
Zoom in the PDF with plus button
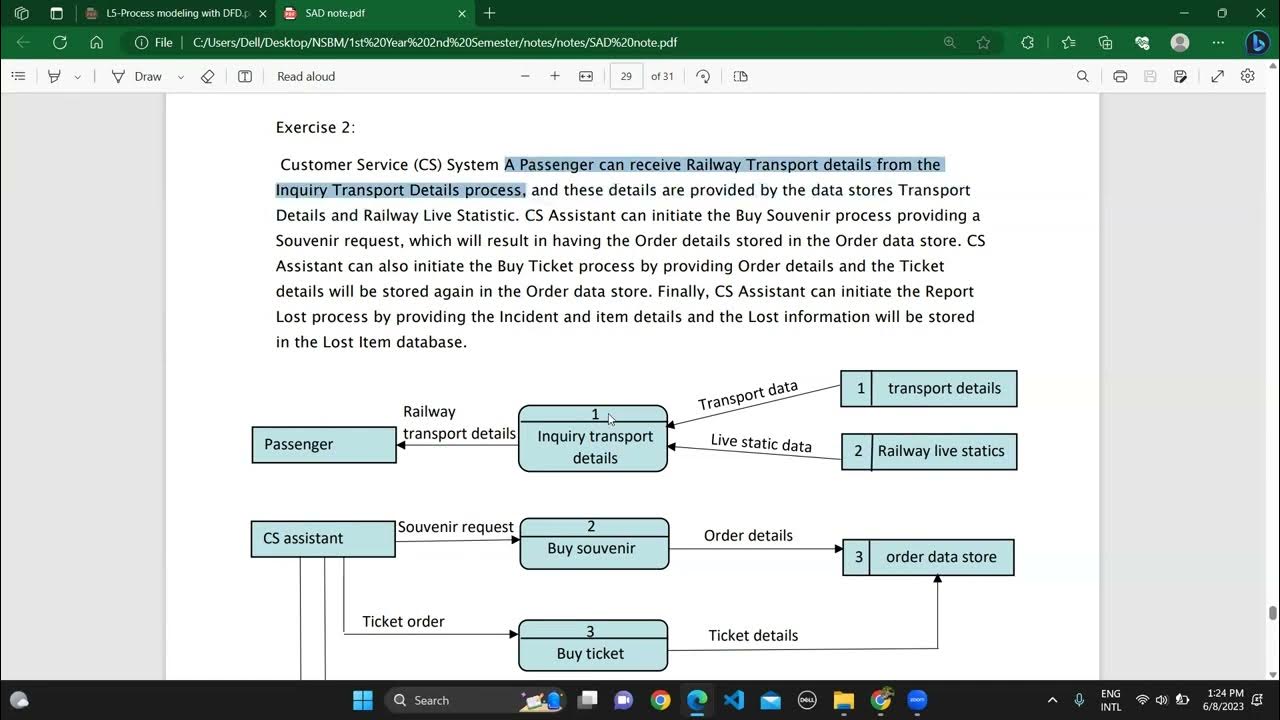555,76
